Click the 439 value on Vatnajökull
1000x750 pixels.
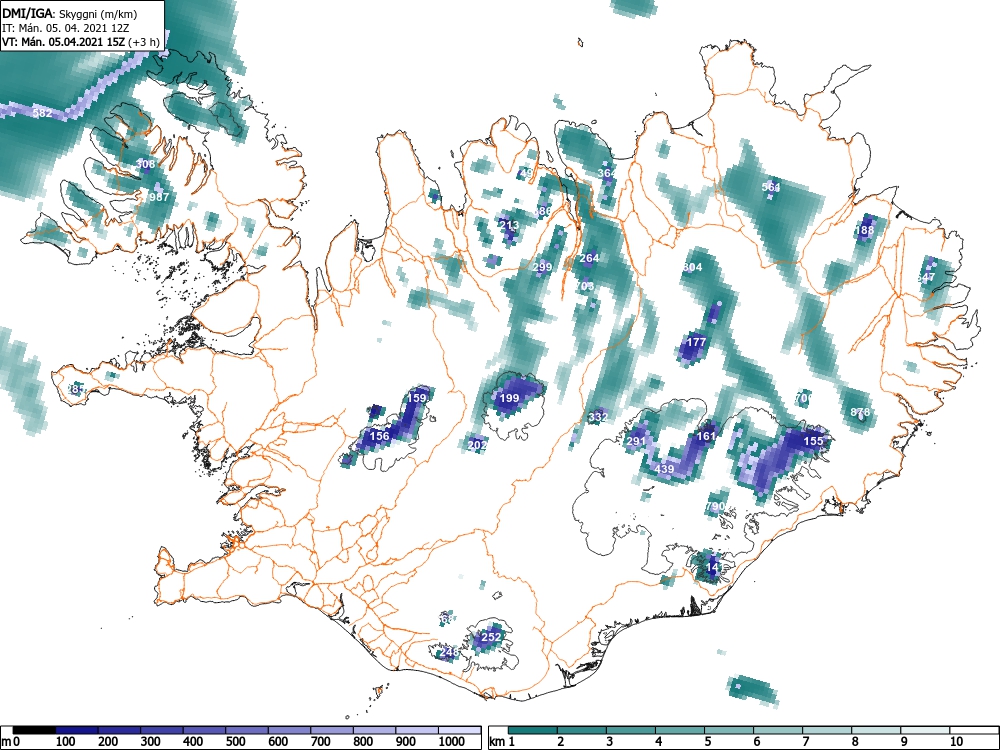point(665,469)
